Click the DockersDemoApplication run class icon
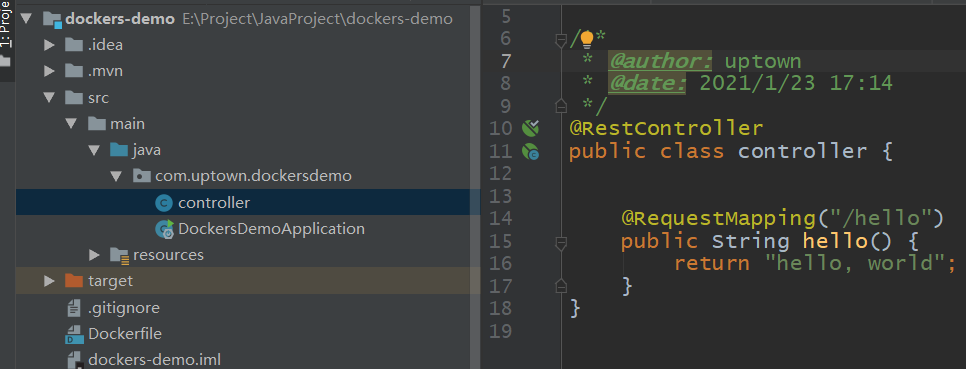Screen dimensions: 966x369 (x=164, y=229)
